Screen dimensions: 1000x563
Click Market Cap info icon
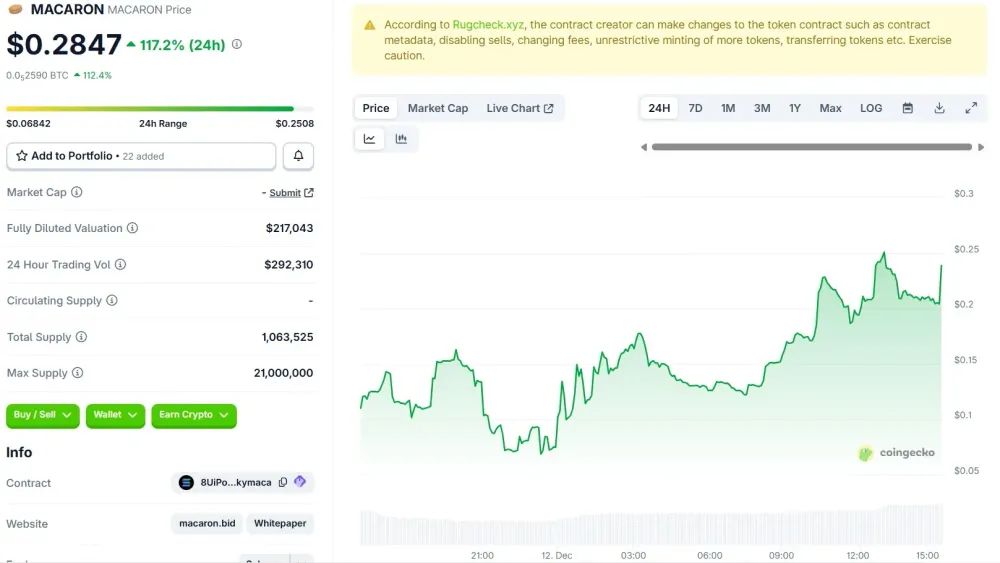(77, 192)
